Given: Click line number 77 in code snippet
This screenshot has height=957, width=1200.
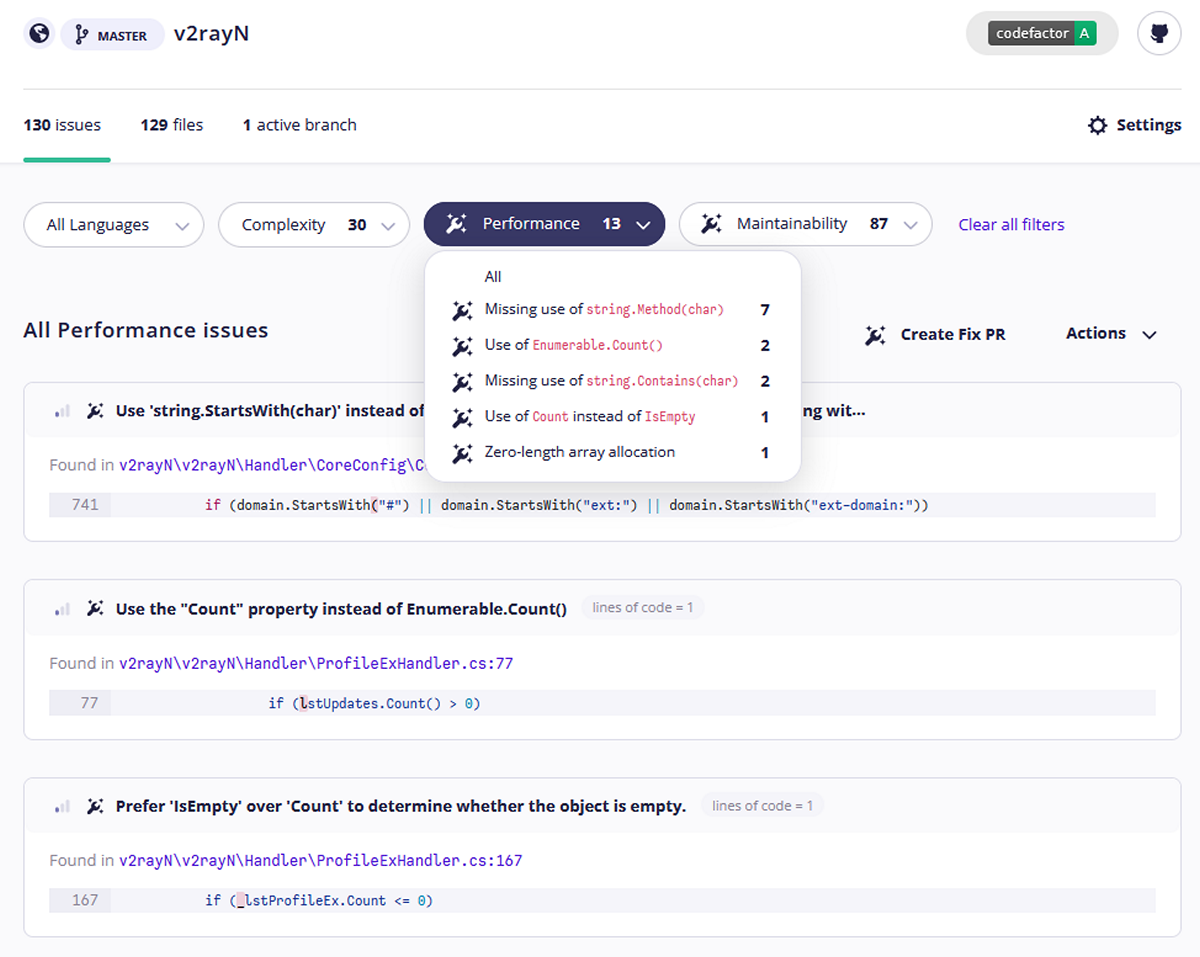Looking at the screenshot, I should point(89,703).
